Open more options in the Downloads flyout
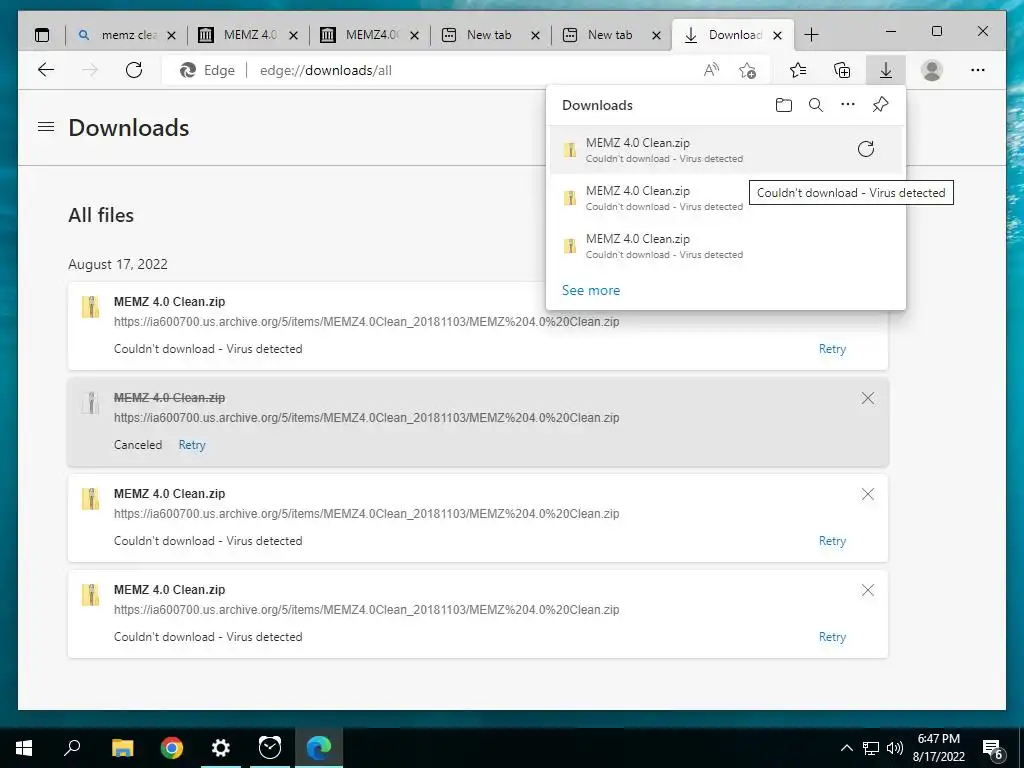This screenshot has width=1024, height=768. tap(848, 104)
